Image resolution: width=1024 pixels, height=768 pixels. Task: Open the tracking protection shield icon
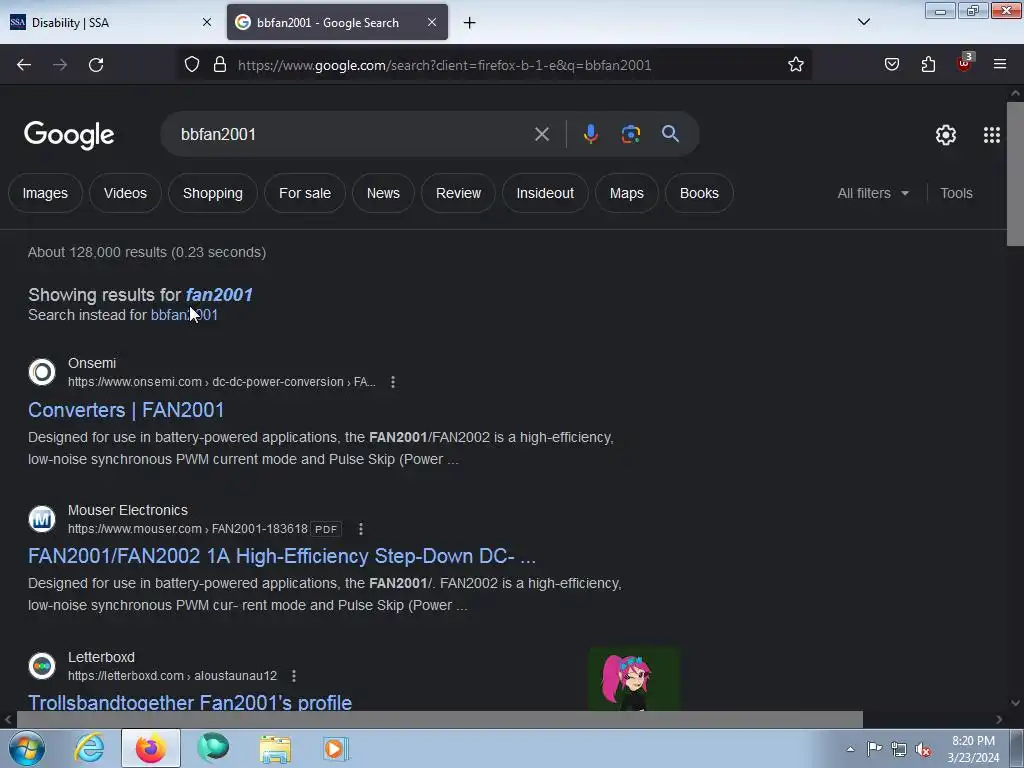tap(191, 65)
